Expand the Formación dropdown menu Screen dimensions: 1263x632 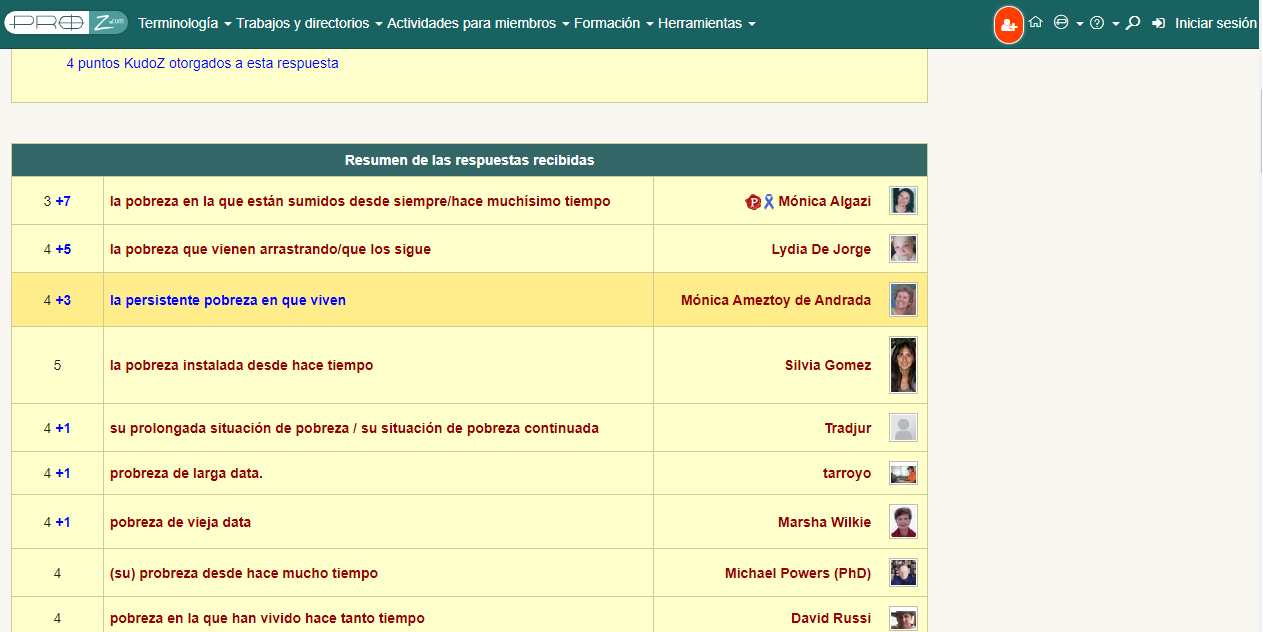(613, 23)
